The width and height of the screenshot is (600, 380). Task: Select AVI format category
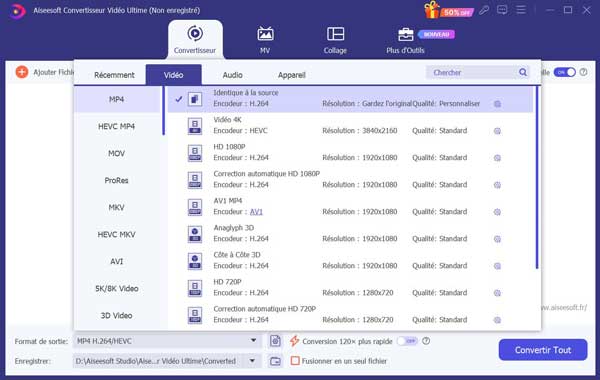(117, 261)
